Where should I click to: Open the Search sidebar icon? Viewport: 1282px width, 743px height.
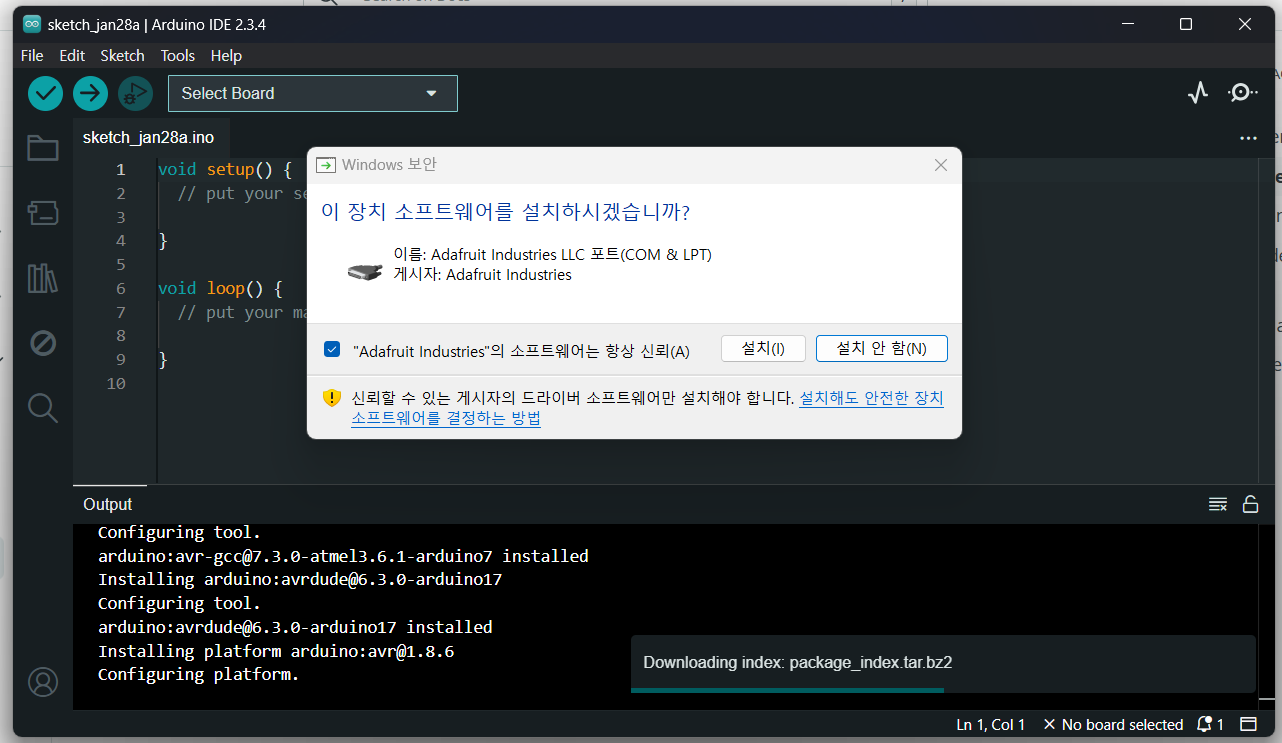[x=42, y=407]
